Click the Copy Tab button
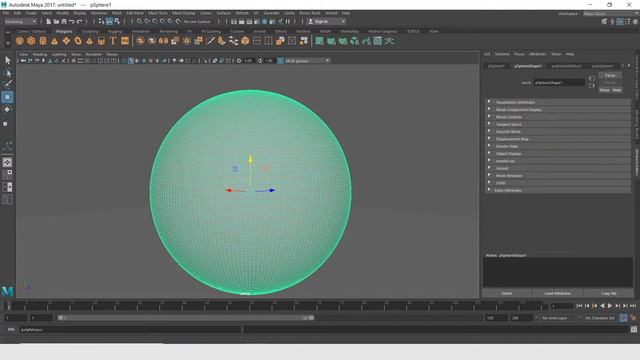 tap(609, 293)
